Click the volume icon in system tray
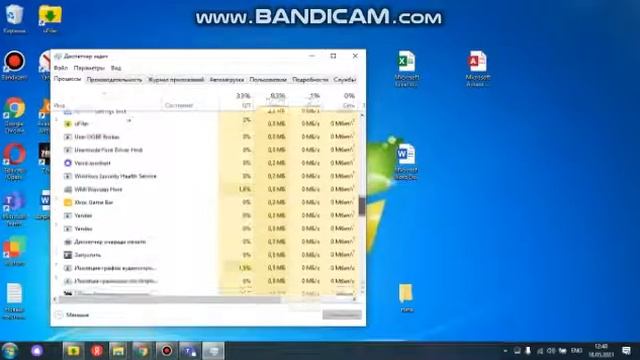 pyautogui.click(x=551, y=351)
